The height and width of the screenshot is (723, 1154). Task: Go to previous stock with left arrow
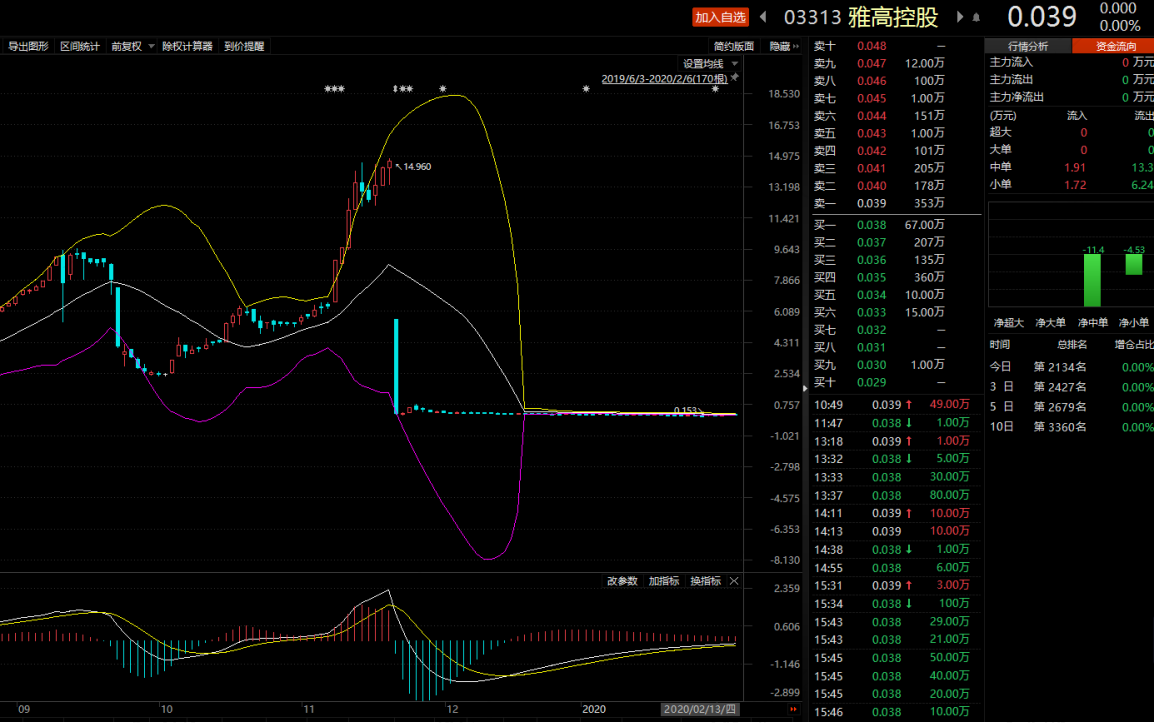pos(763,16)
